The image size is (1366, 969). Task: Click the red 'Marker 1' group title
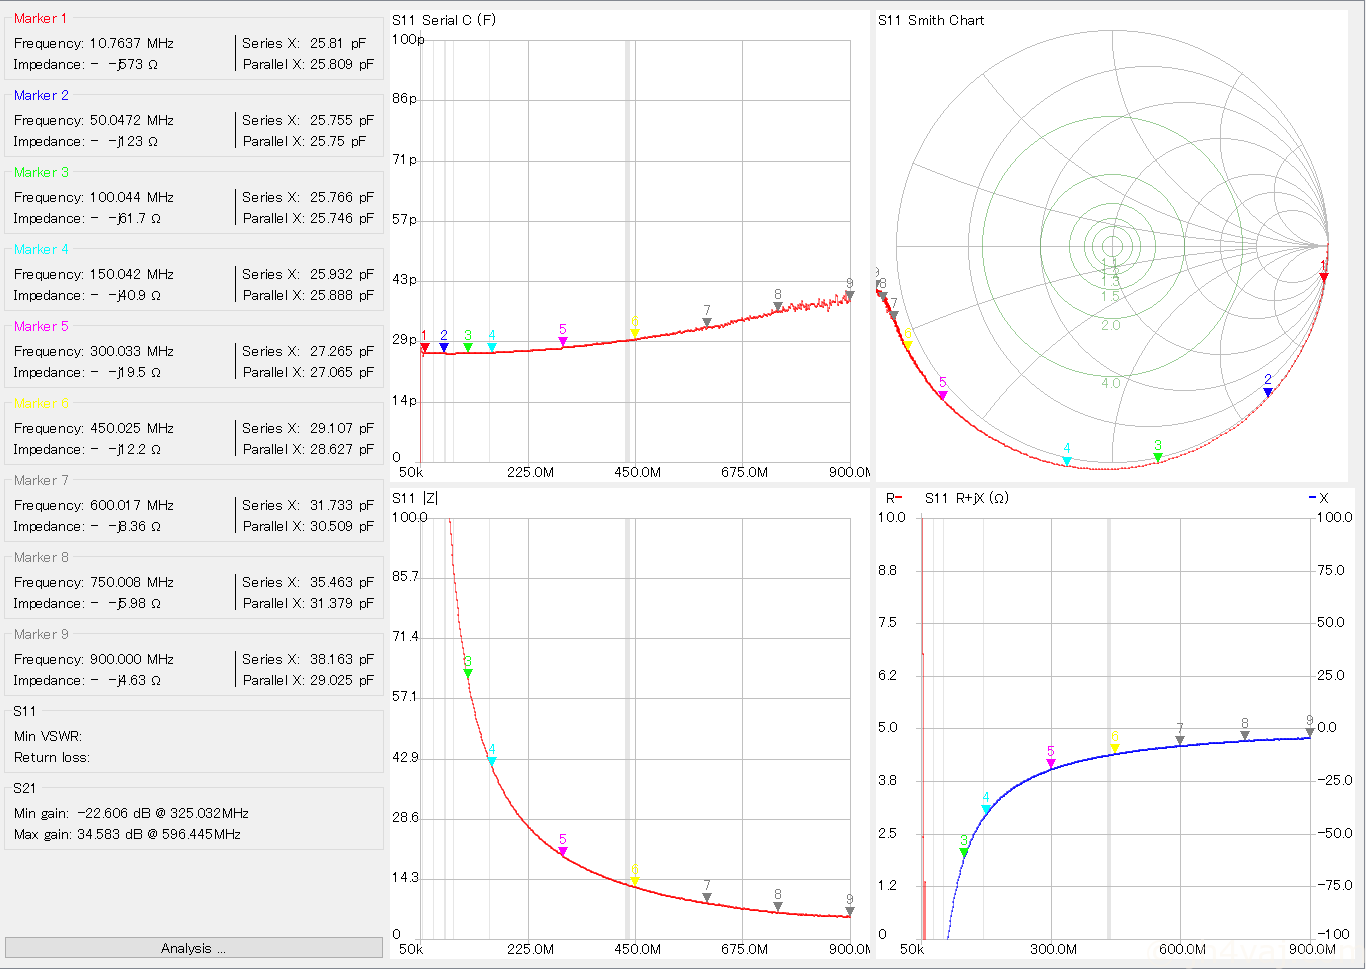click(x=41, y=18)
